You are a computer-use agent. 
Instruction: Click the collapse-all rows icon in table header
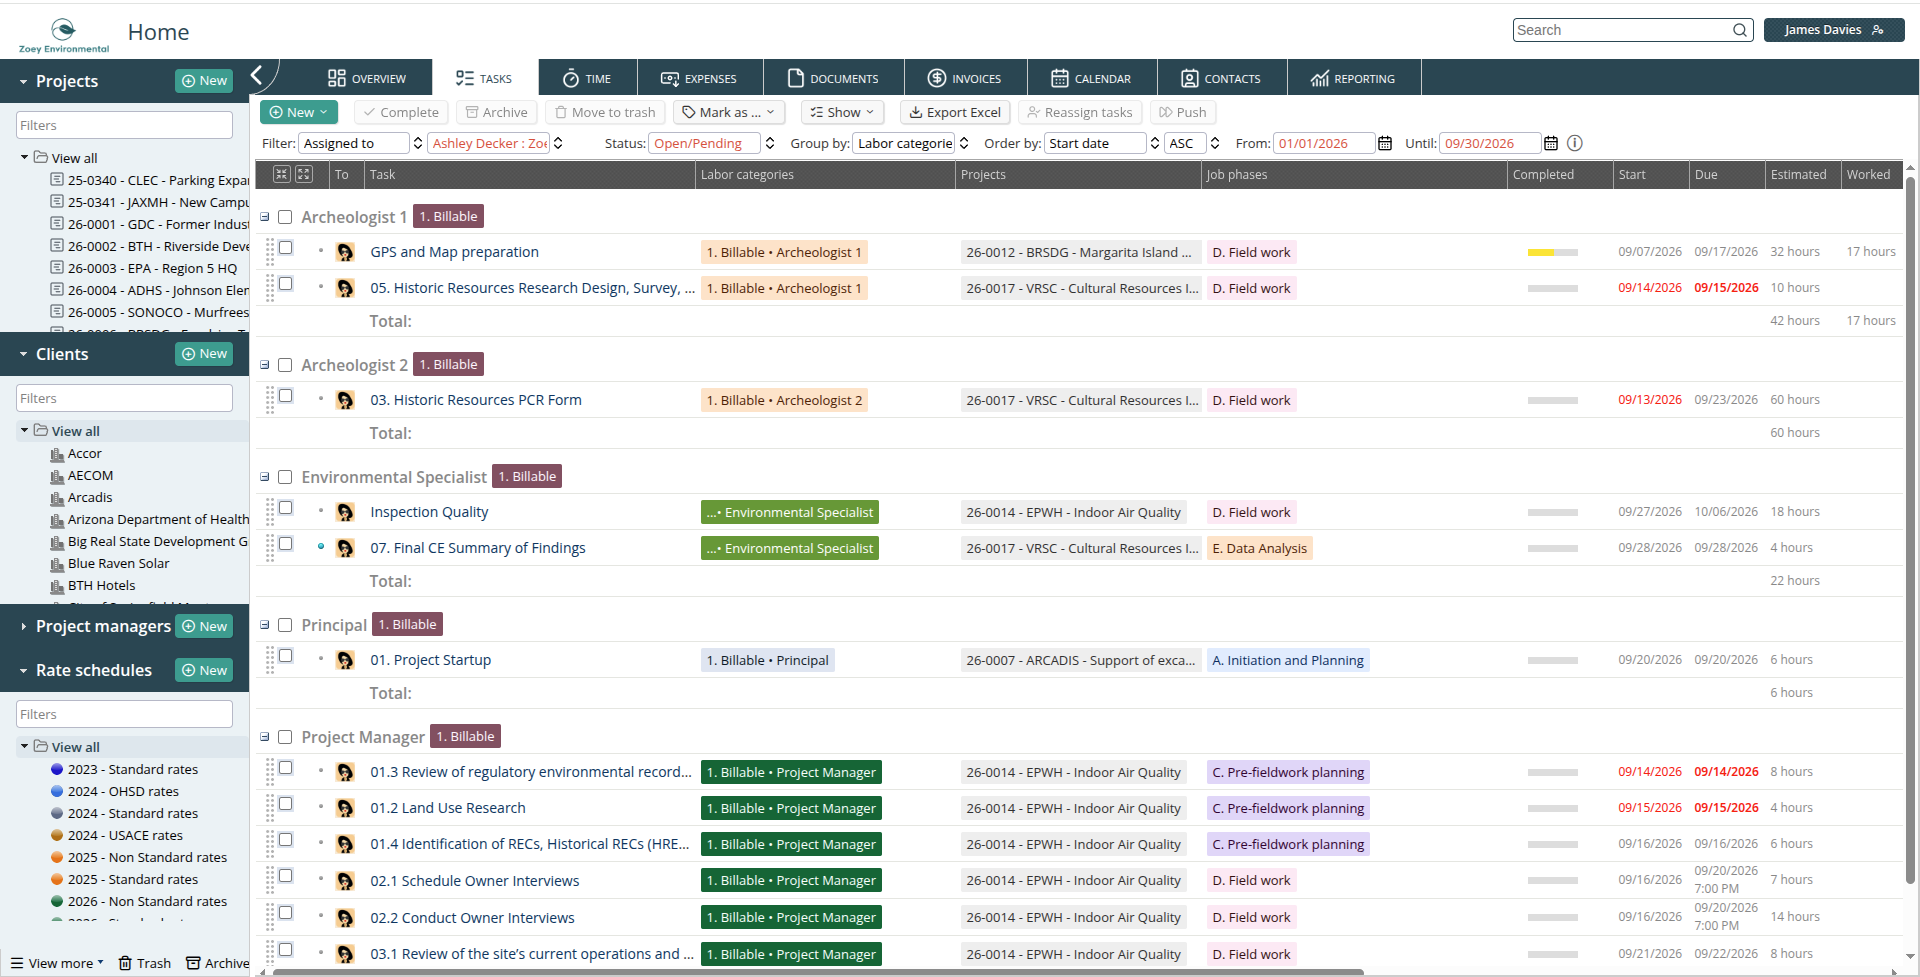282,174
